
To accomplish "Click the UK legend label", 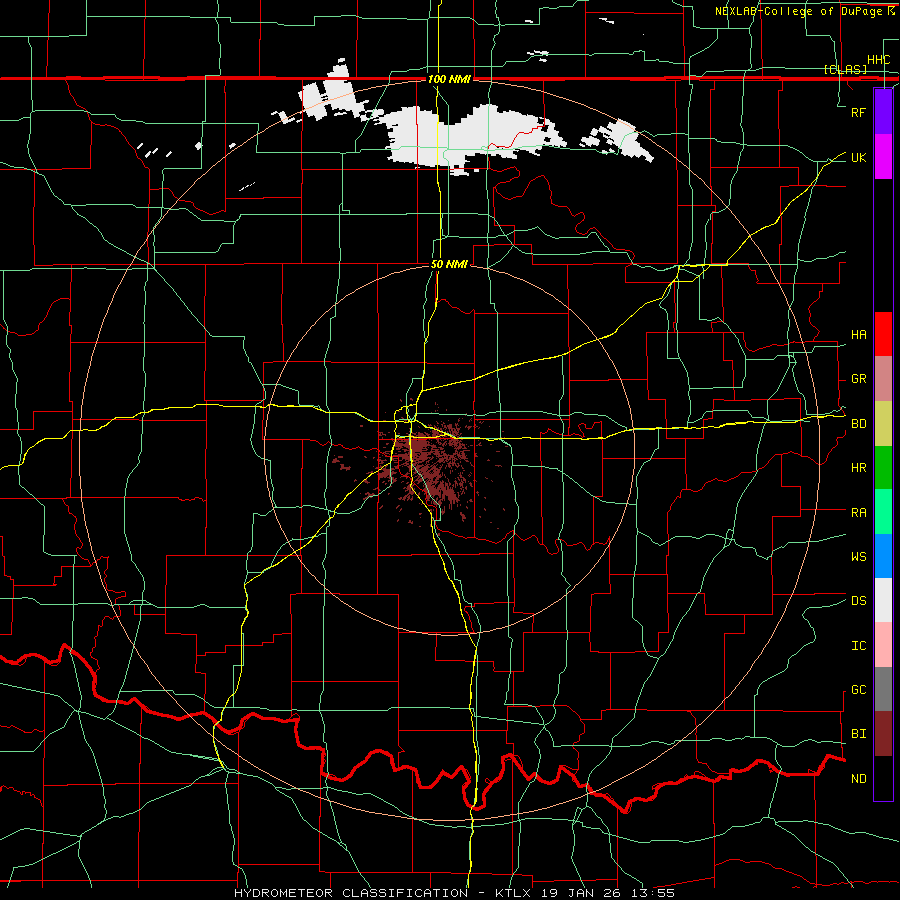I will 858,157.
